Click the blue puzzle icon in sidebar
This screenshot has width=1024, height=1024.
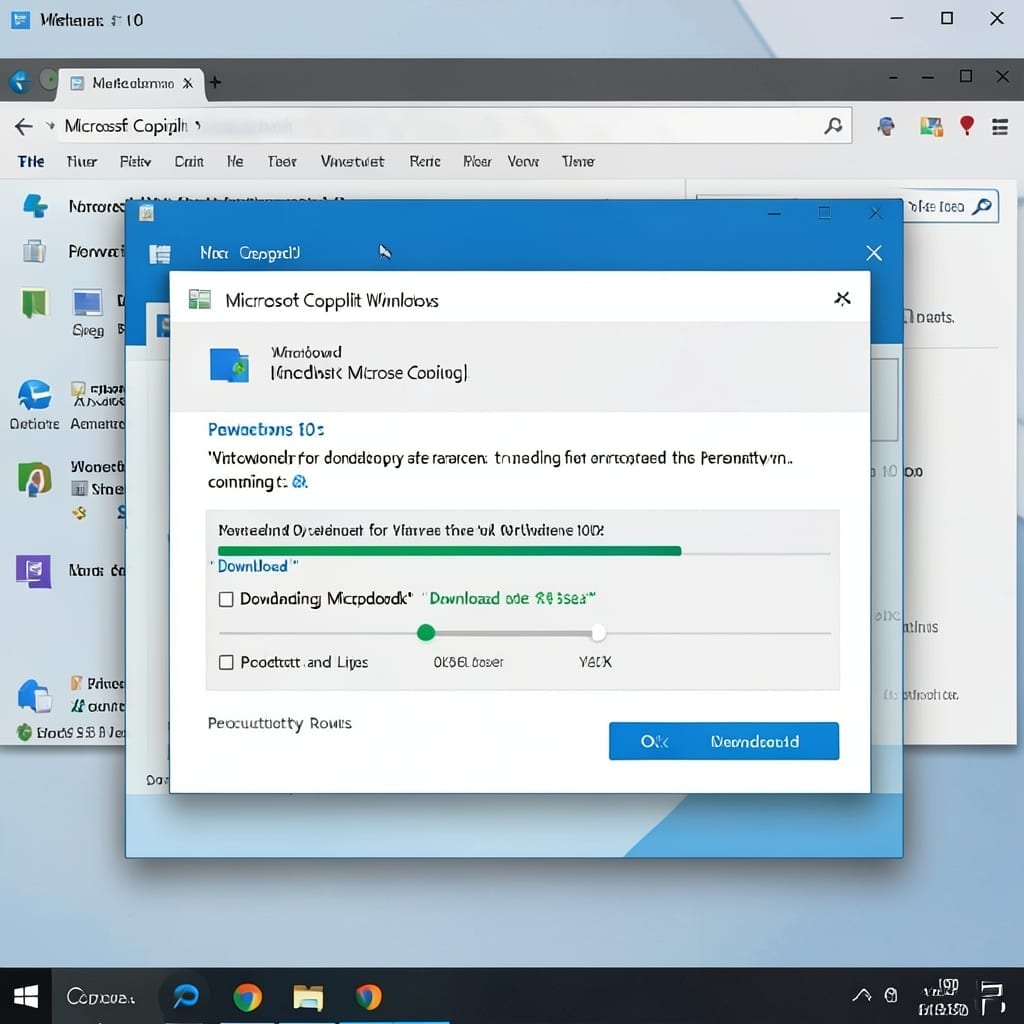click(35, 206)
